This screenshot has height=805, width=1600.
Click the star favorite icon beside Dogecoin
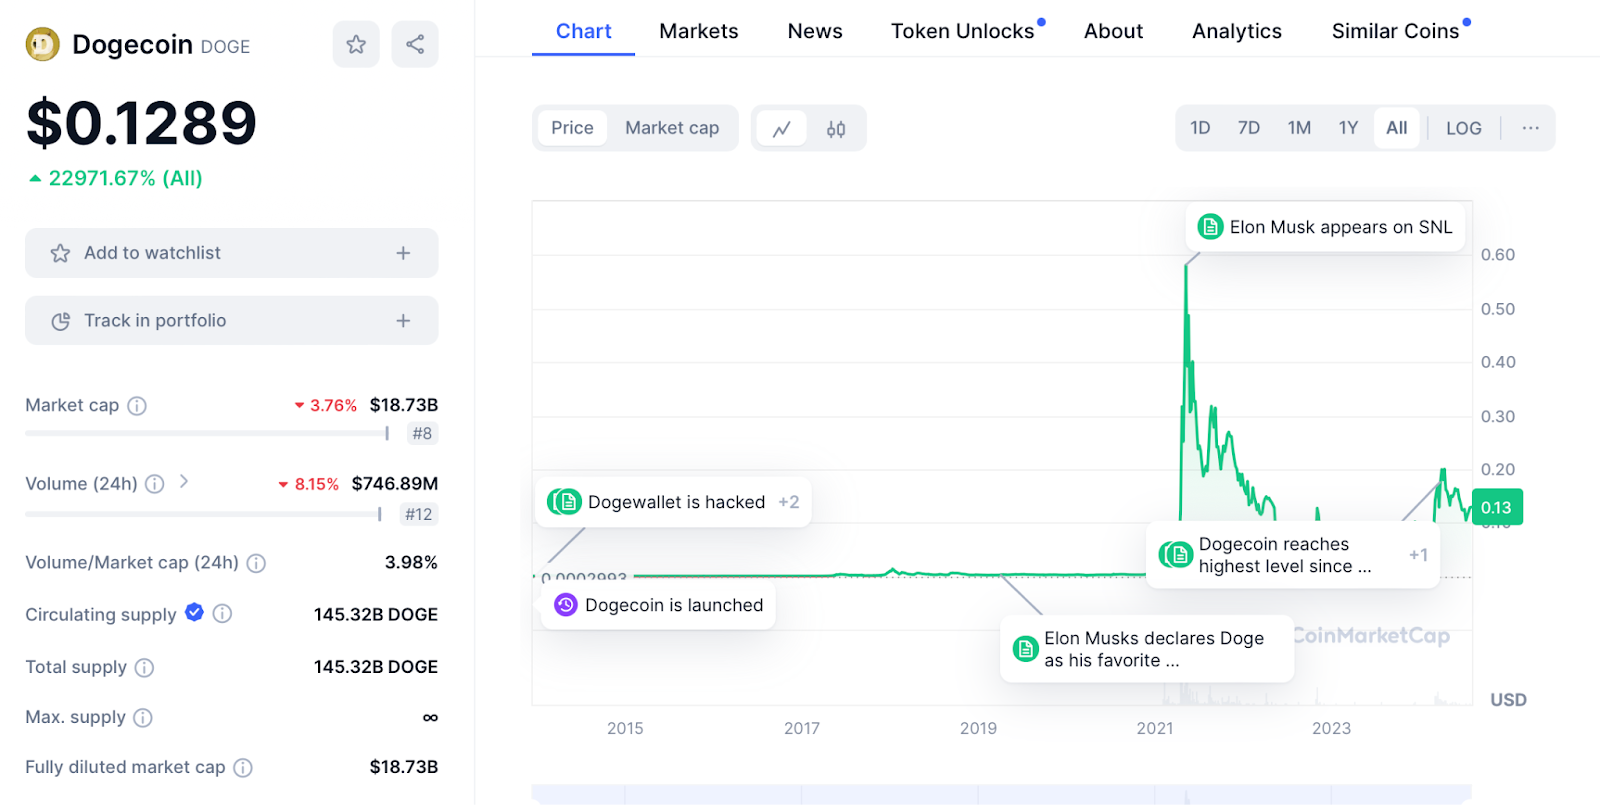(x=356, y=44)
